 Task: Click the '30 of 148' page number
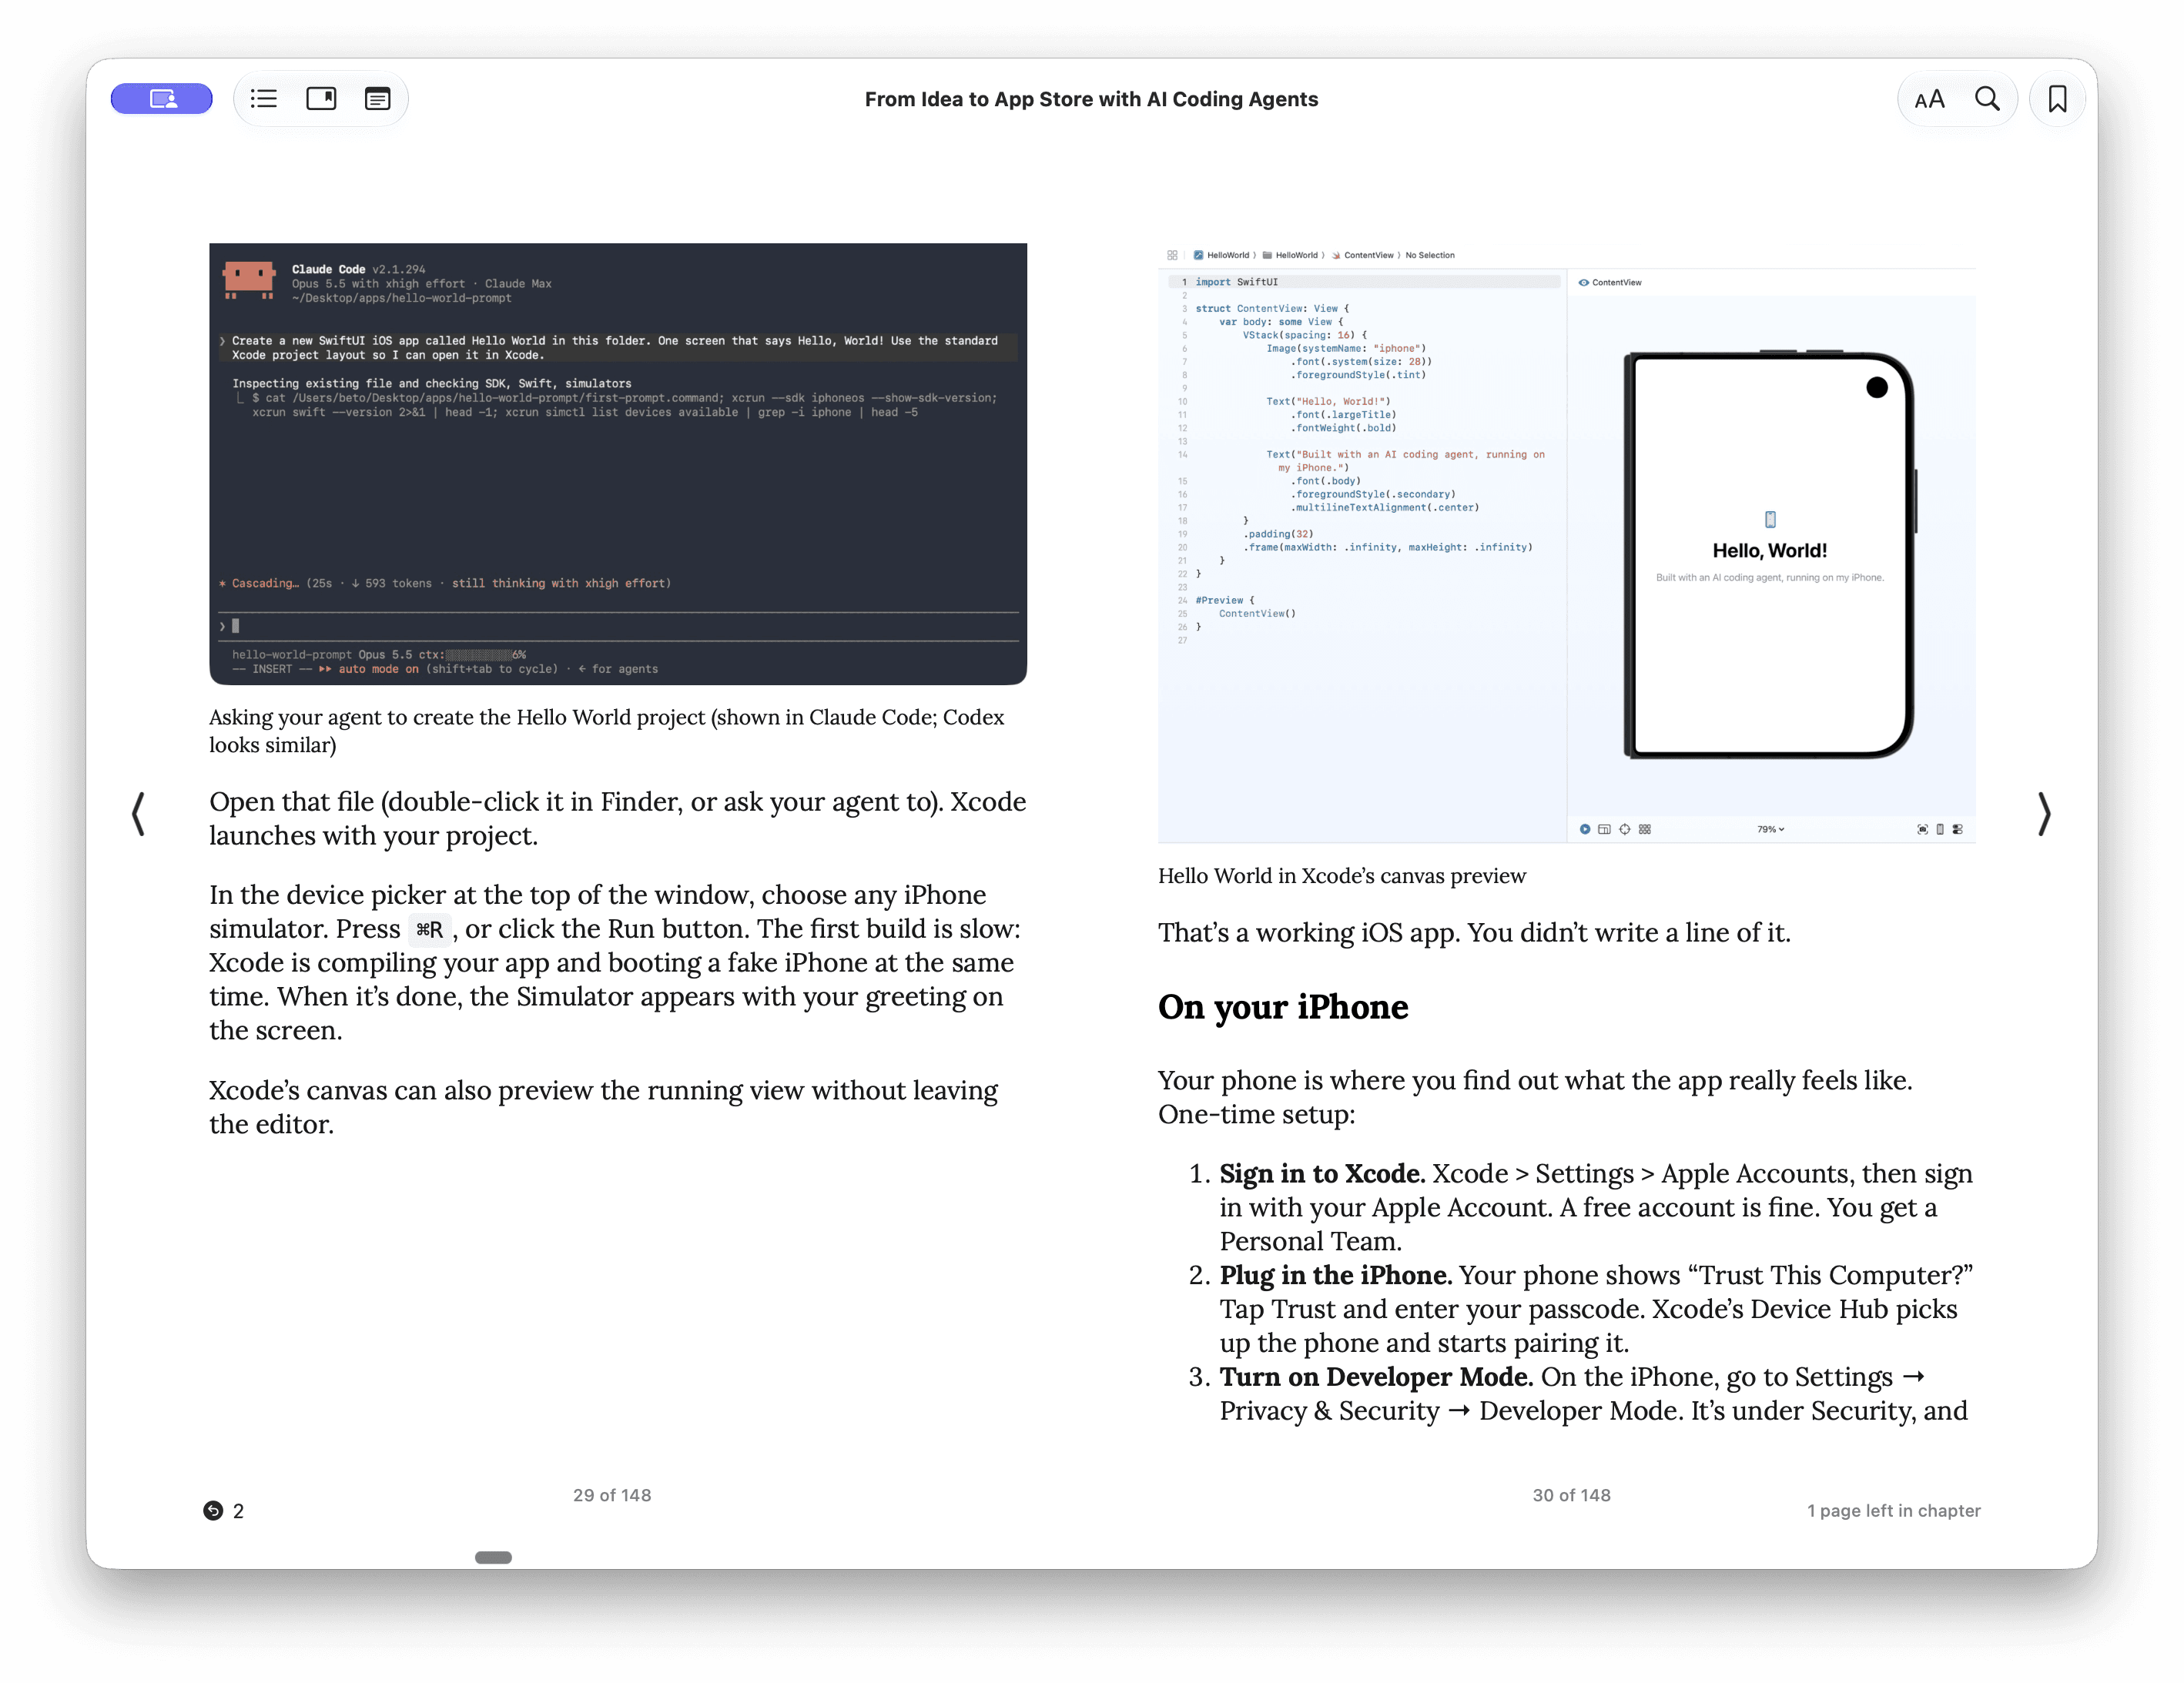coord(1571,1495)
